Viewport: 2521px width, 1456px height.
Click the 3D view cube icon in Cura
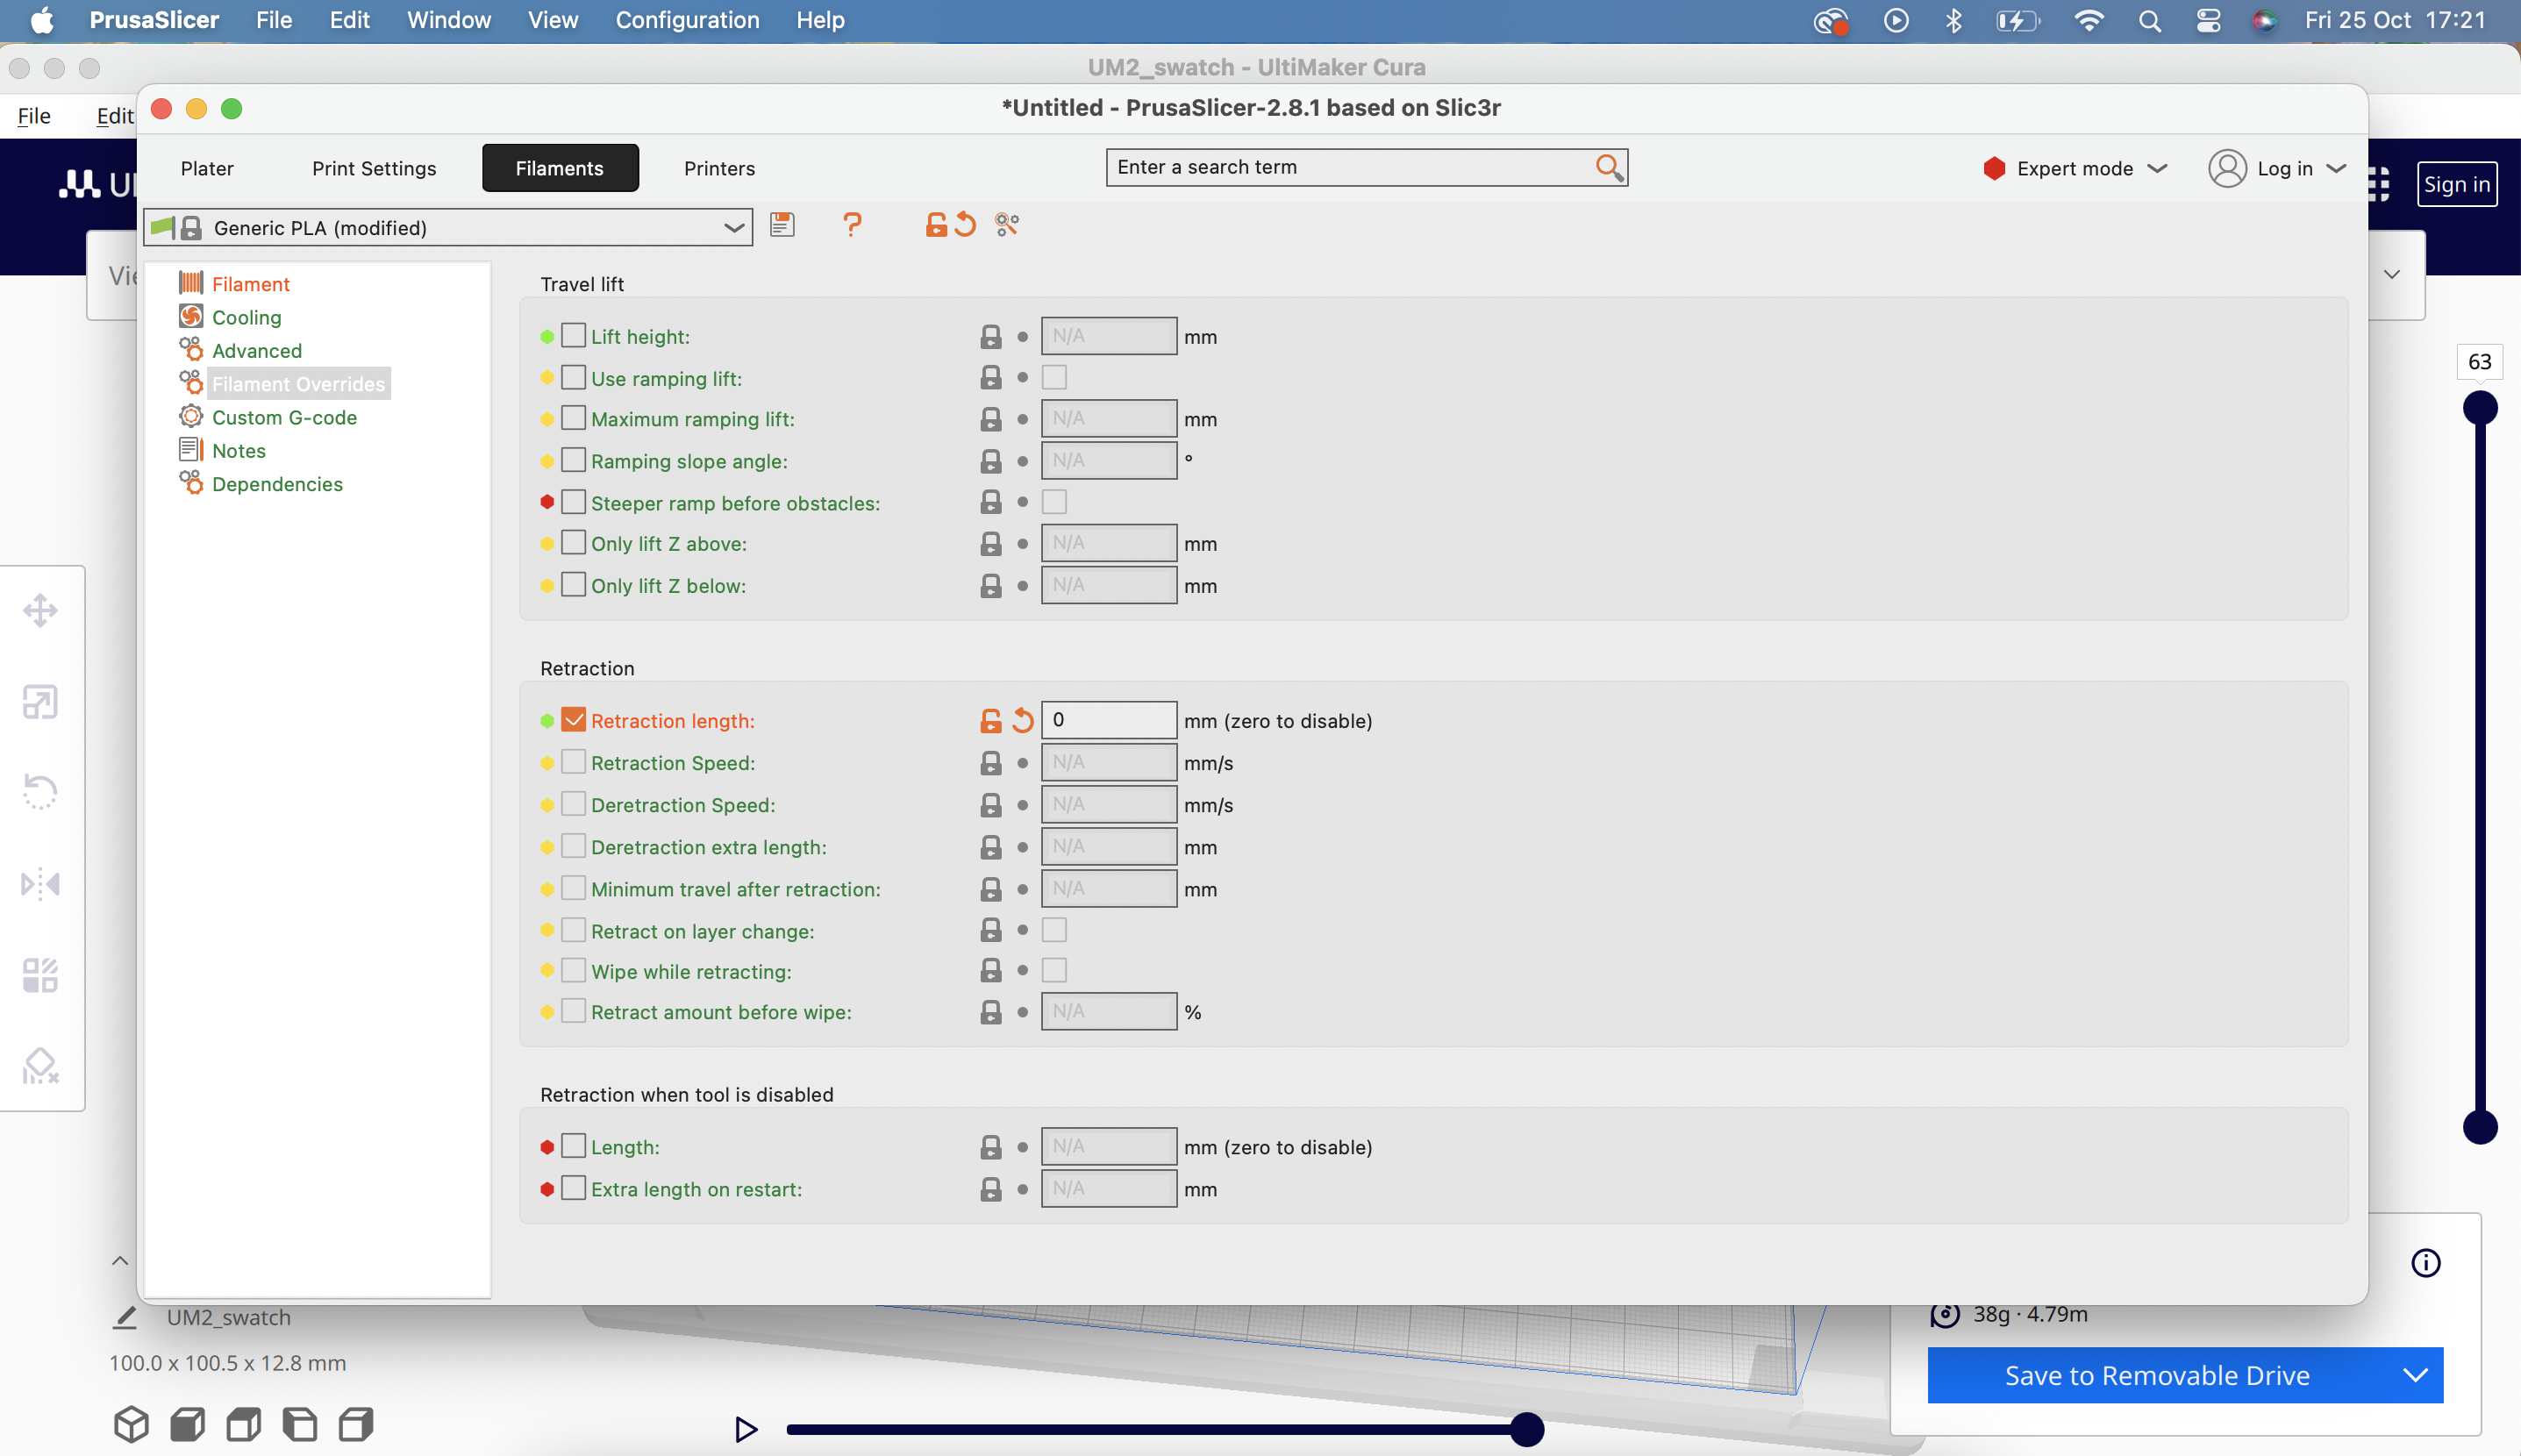point(131,1424)
